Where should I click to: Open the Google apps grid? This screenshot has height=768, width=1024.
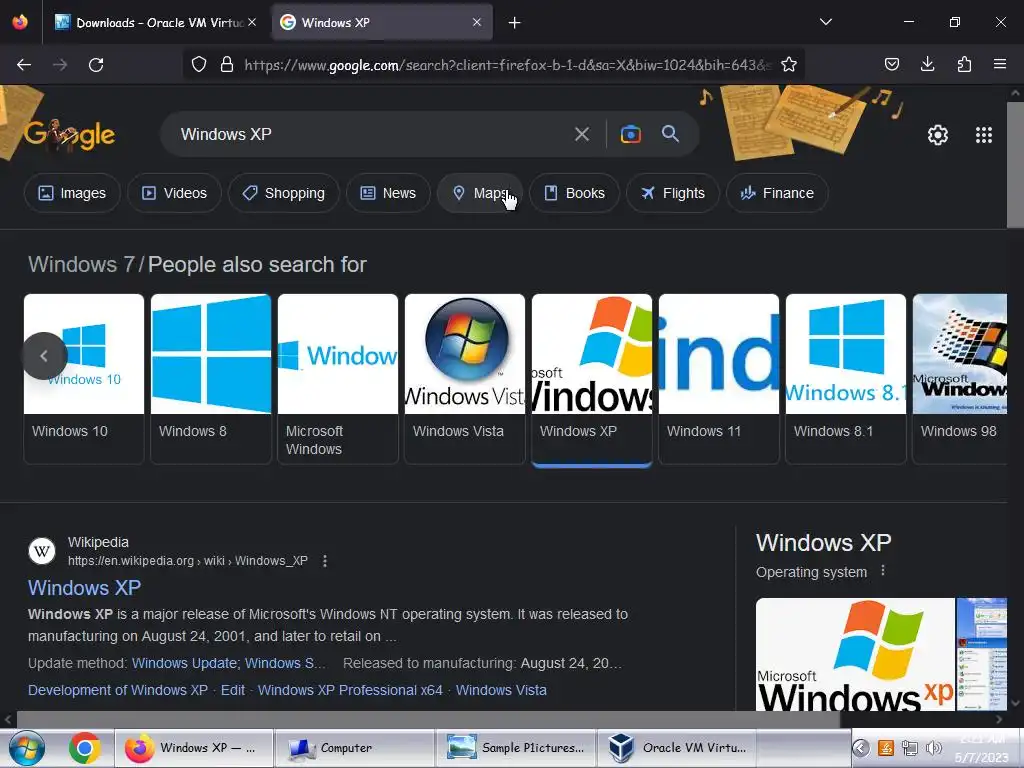click(x=984, y=135)
